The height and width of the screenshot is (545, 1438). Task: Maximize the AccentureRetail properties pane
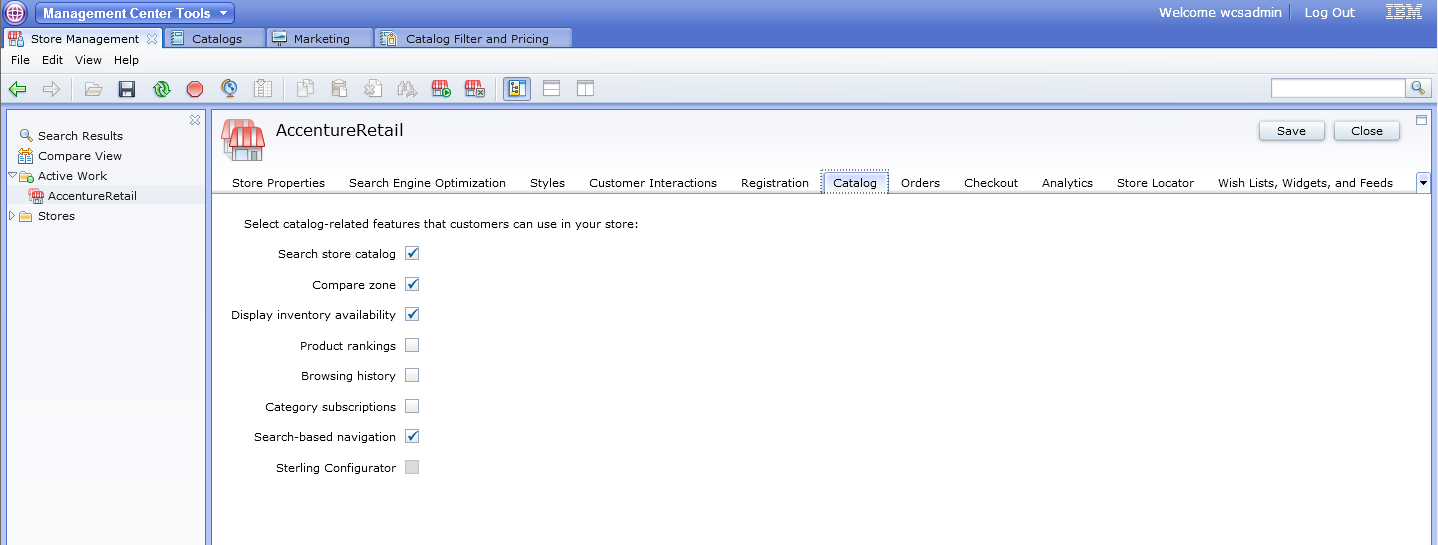1422,120
